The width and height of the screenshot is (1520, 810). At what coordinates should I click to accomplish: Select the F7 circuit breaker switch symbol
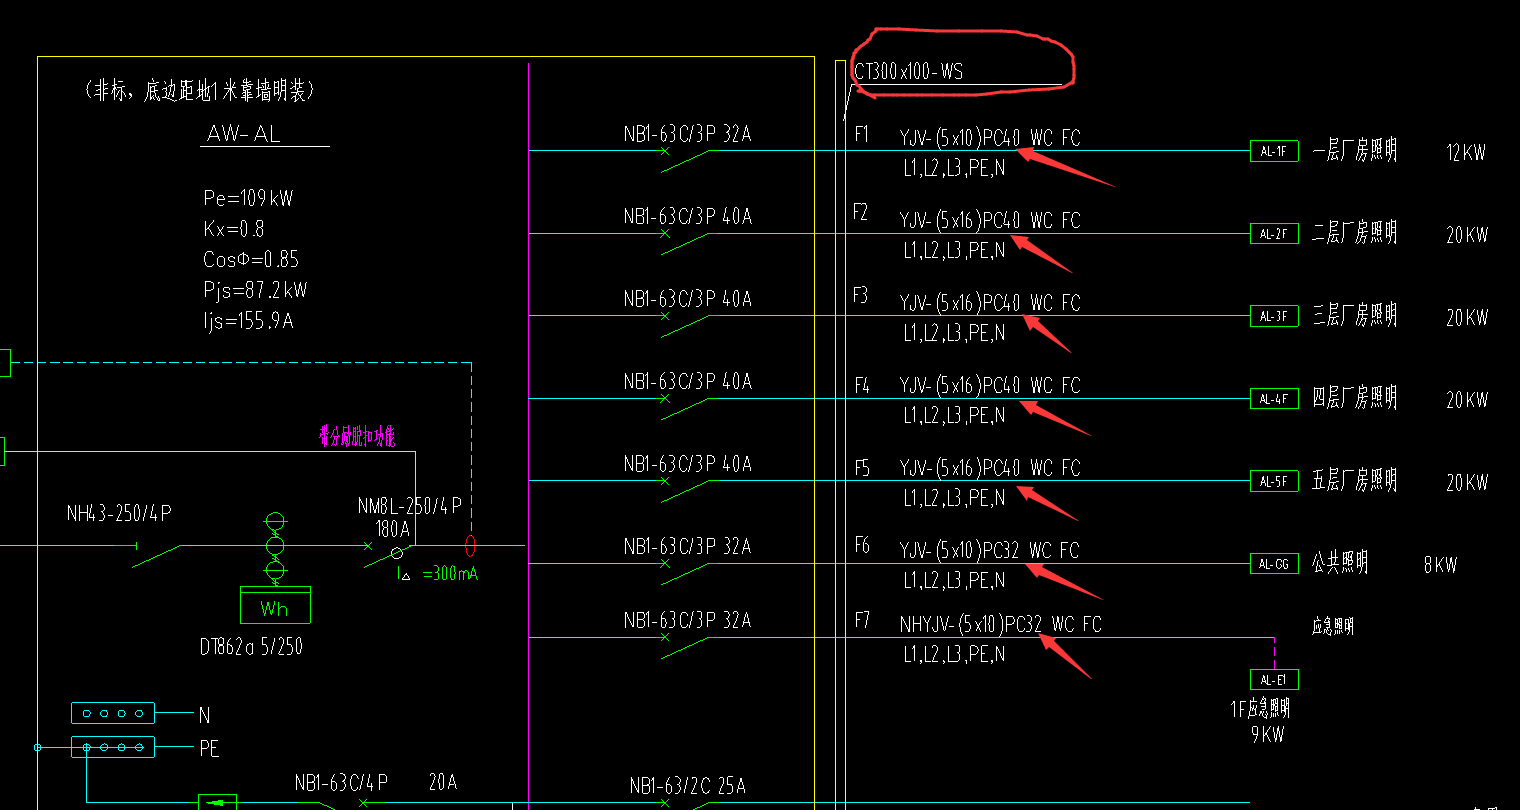coord(685,646)
